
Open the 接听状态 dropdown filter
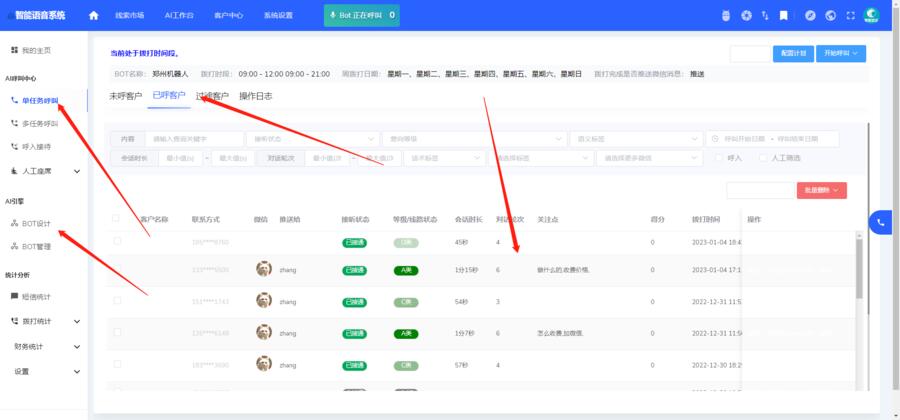point(314,139)
